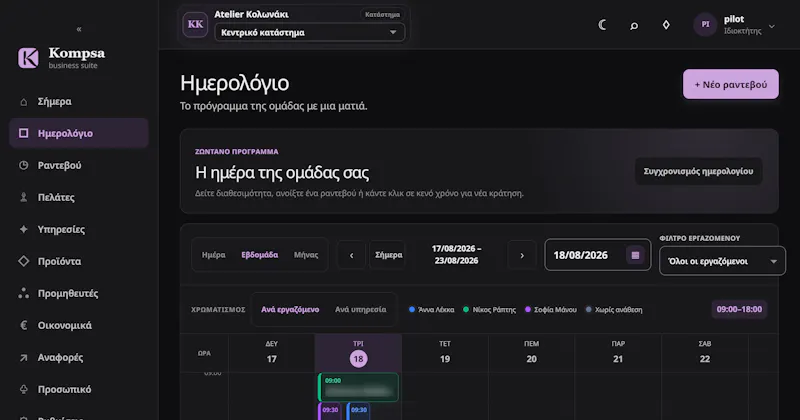The width and height of the screenshot is (800, 420).
Task: Open Προμηθευτές in the sidebar
Action: 79,293
